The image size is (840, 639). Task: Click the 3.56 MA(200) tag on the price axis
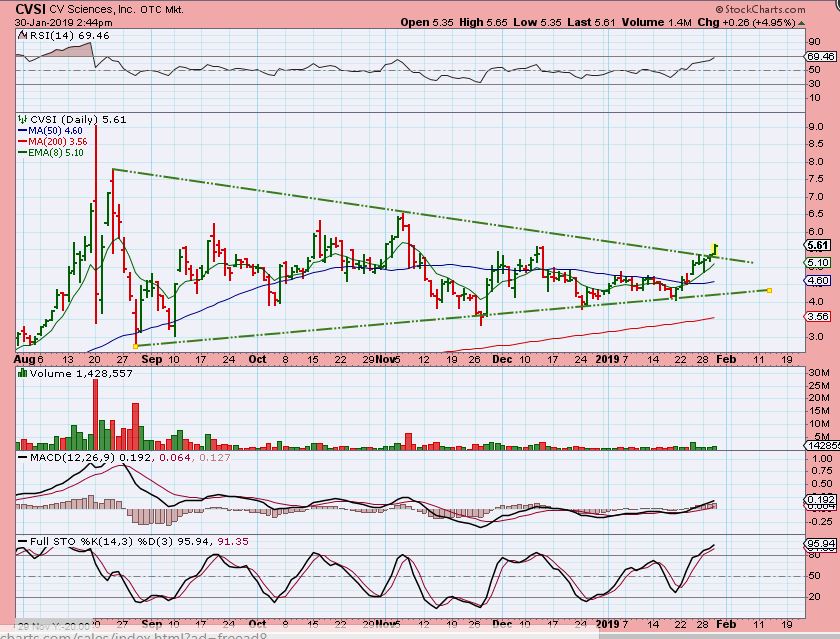tap(818, 317)
